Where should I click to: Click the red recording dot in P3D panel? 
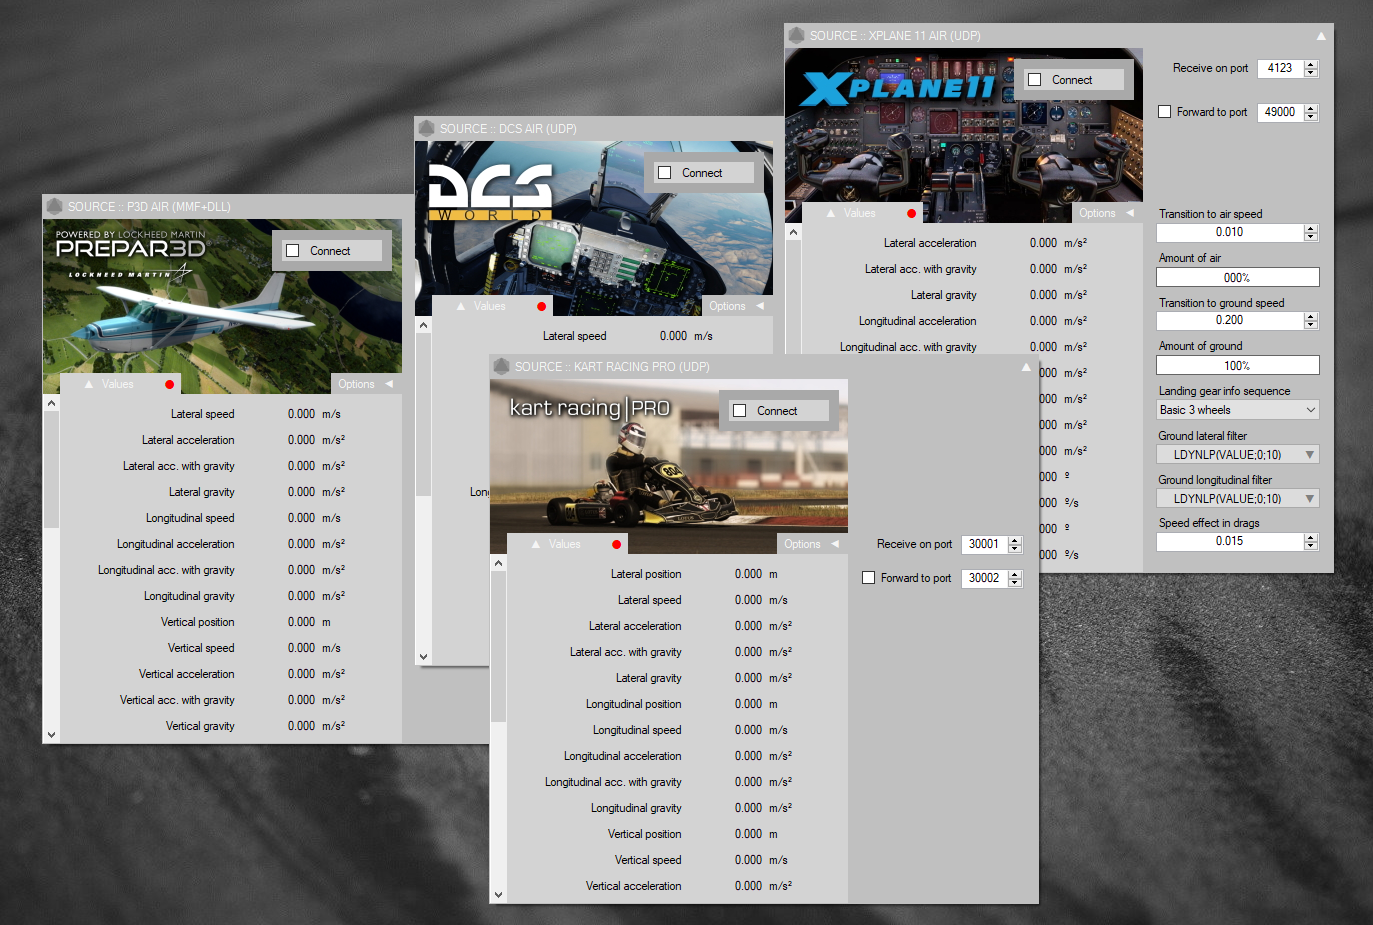(x=169, y=384)
